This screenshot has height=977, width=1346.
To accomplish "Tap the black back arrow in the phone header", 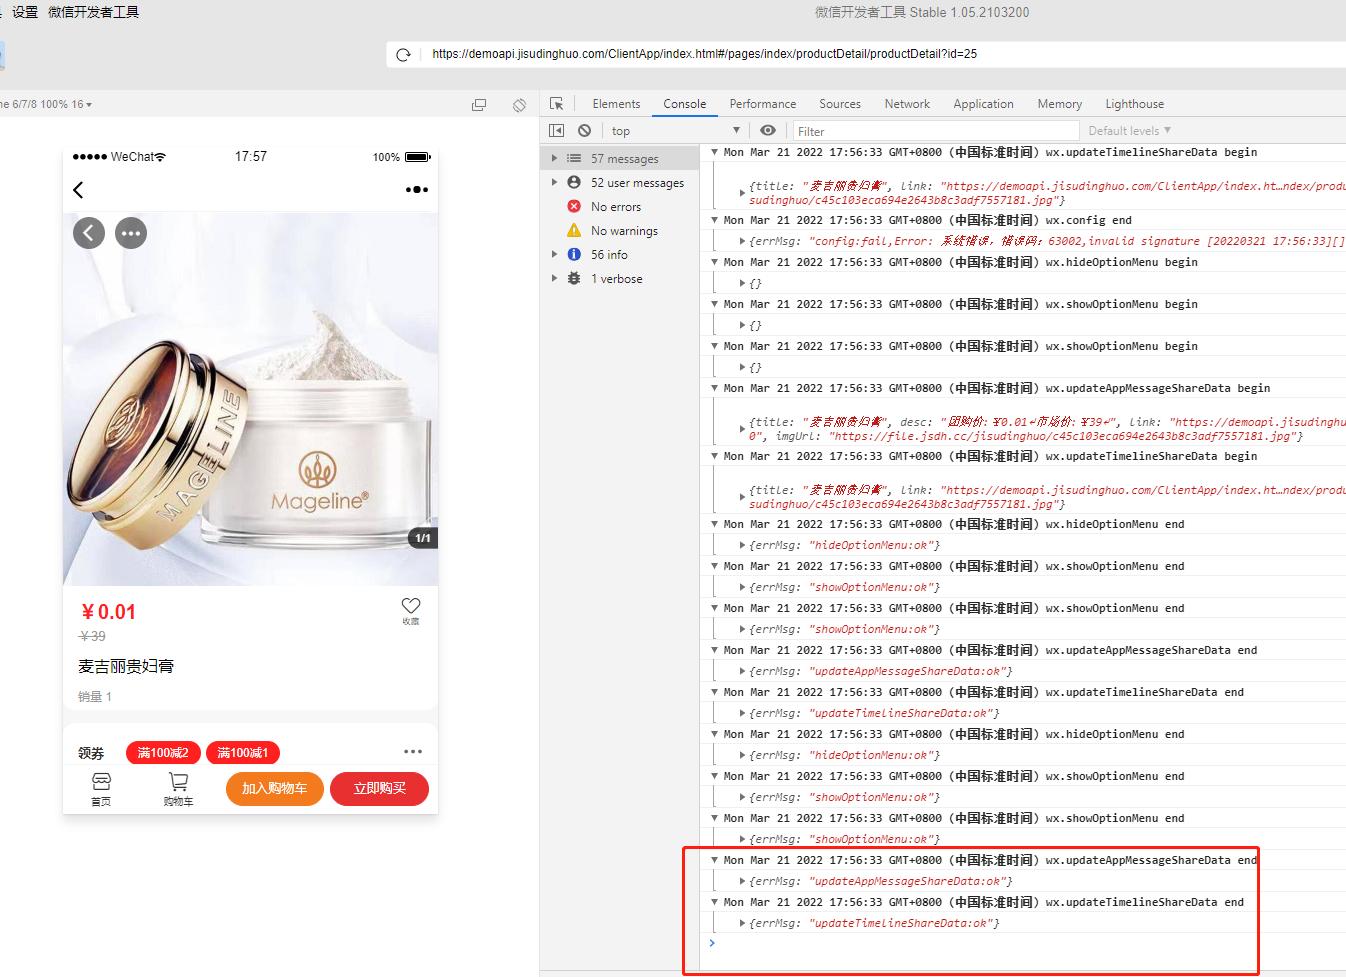I will (78, 190).
